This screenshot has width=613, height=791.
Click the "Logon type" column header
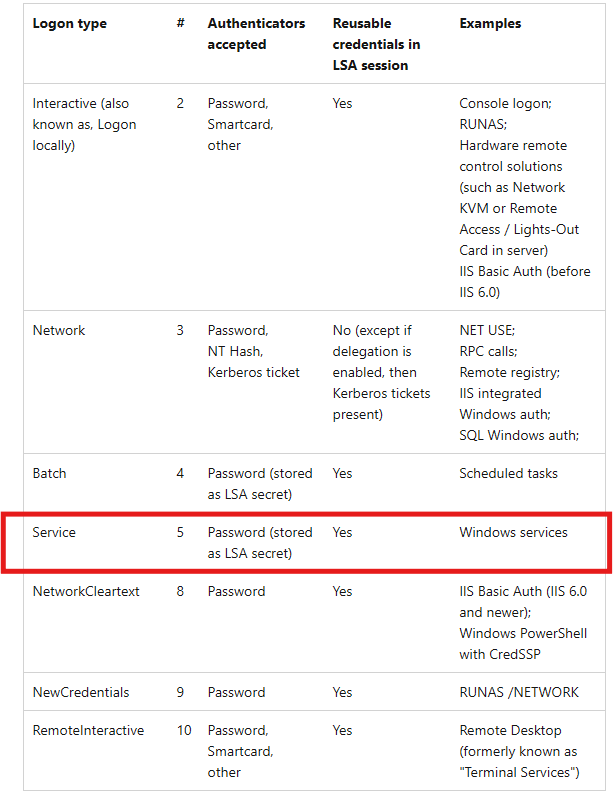pos(69,23)
